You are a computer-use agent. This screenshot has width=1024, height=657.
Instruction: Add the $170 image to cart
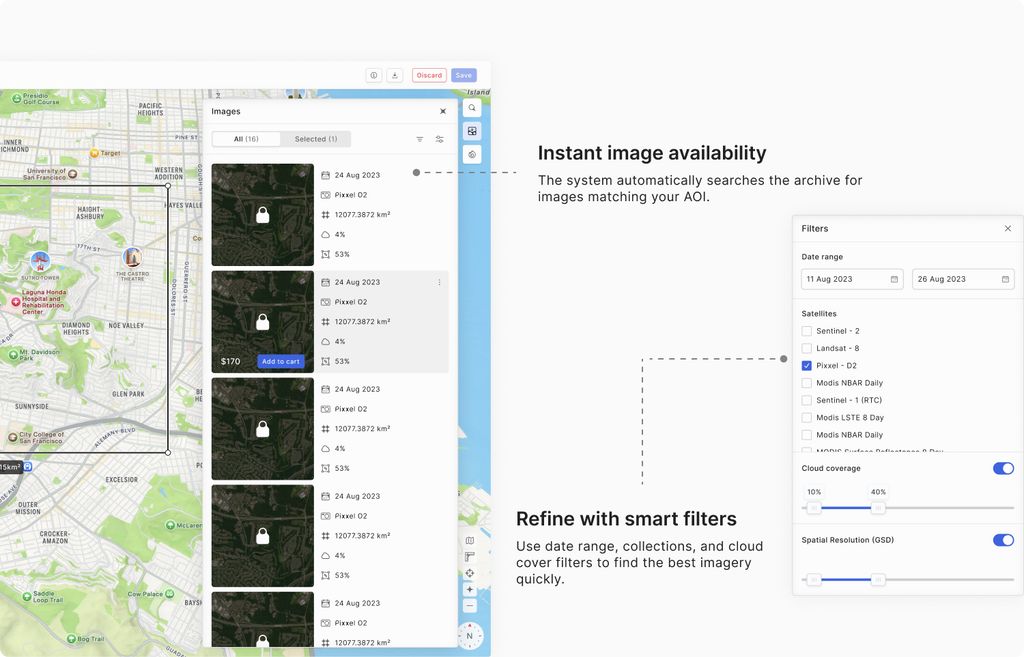tap(281, 361)
